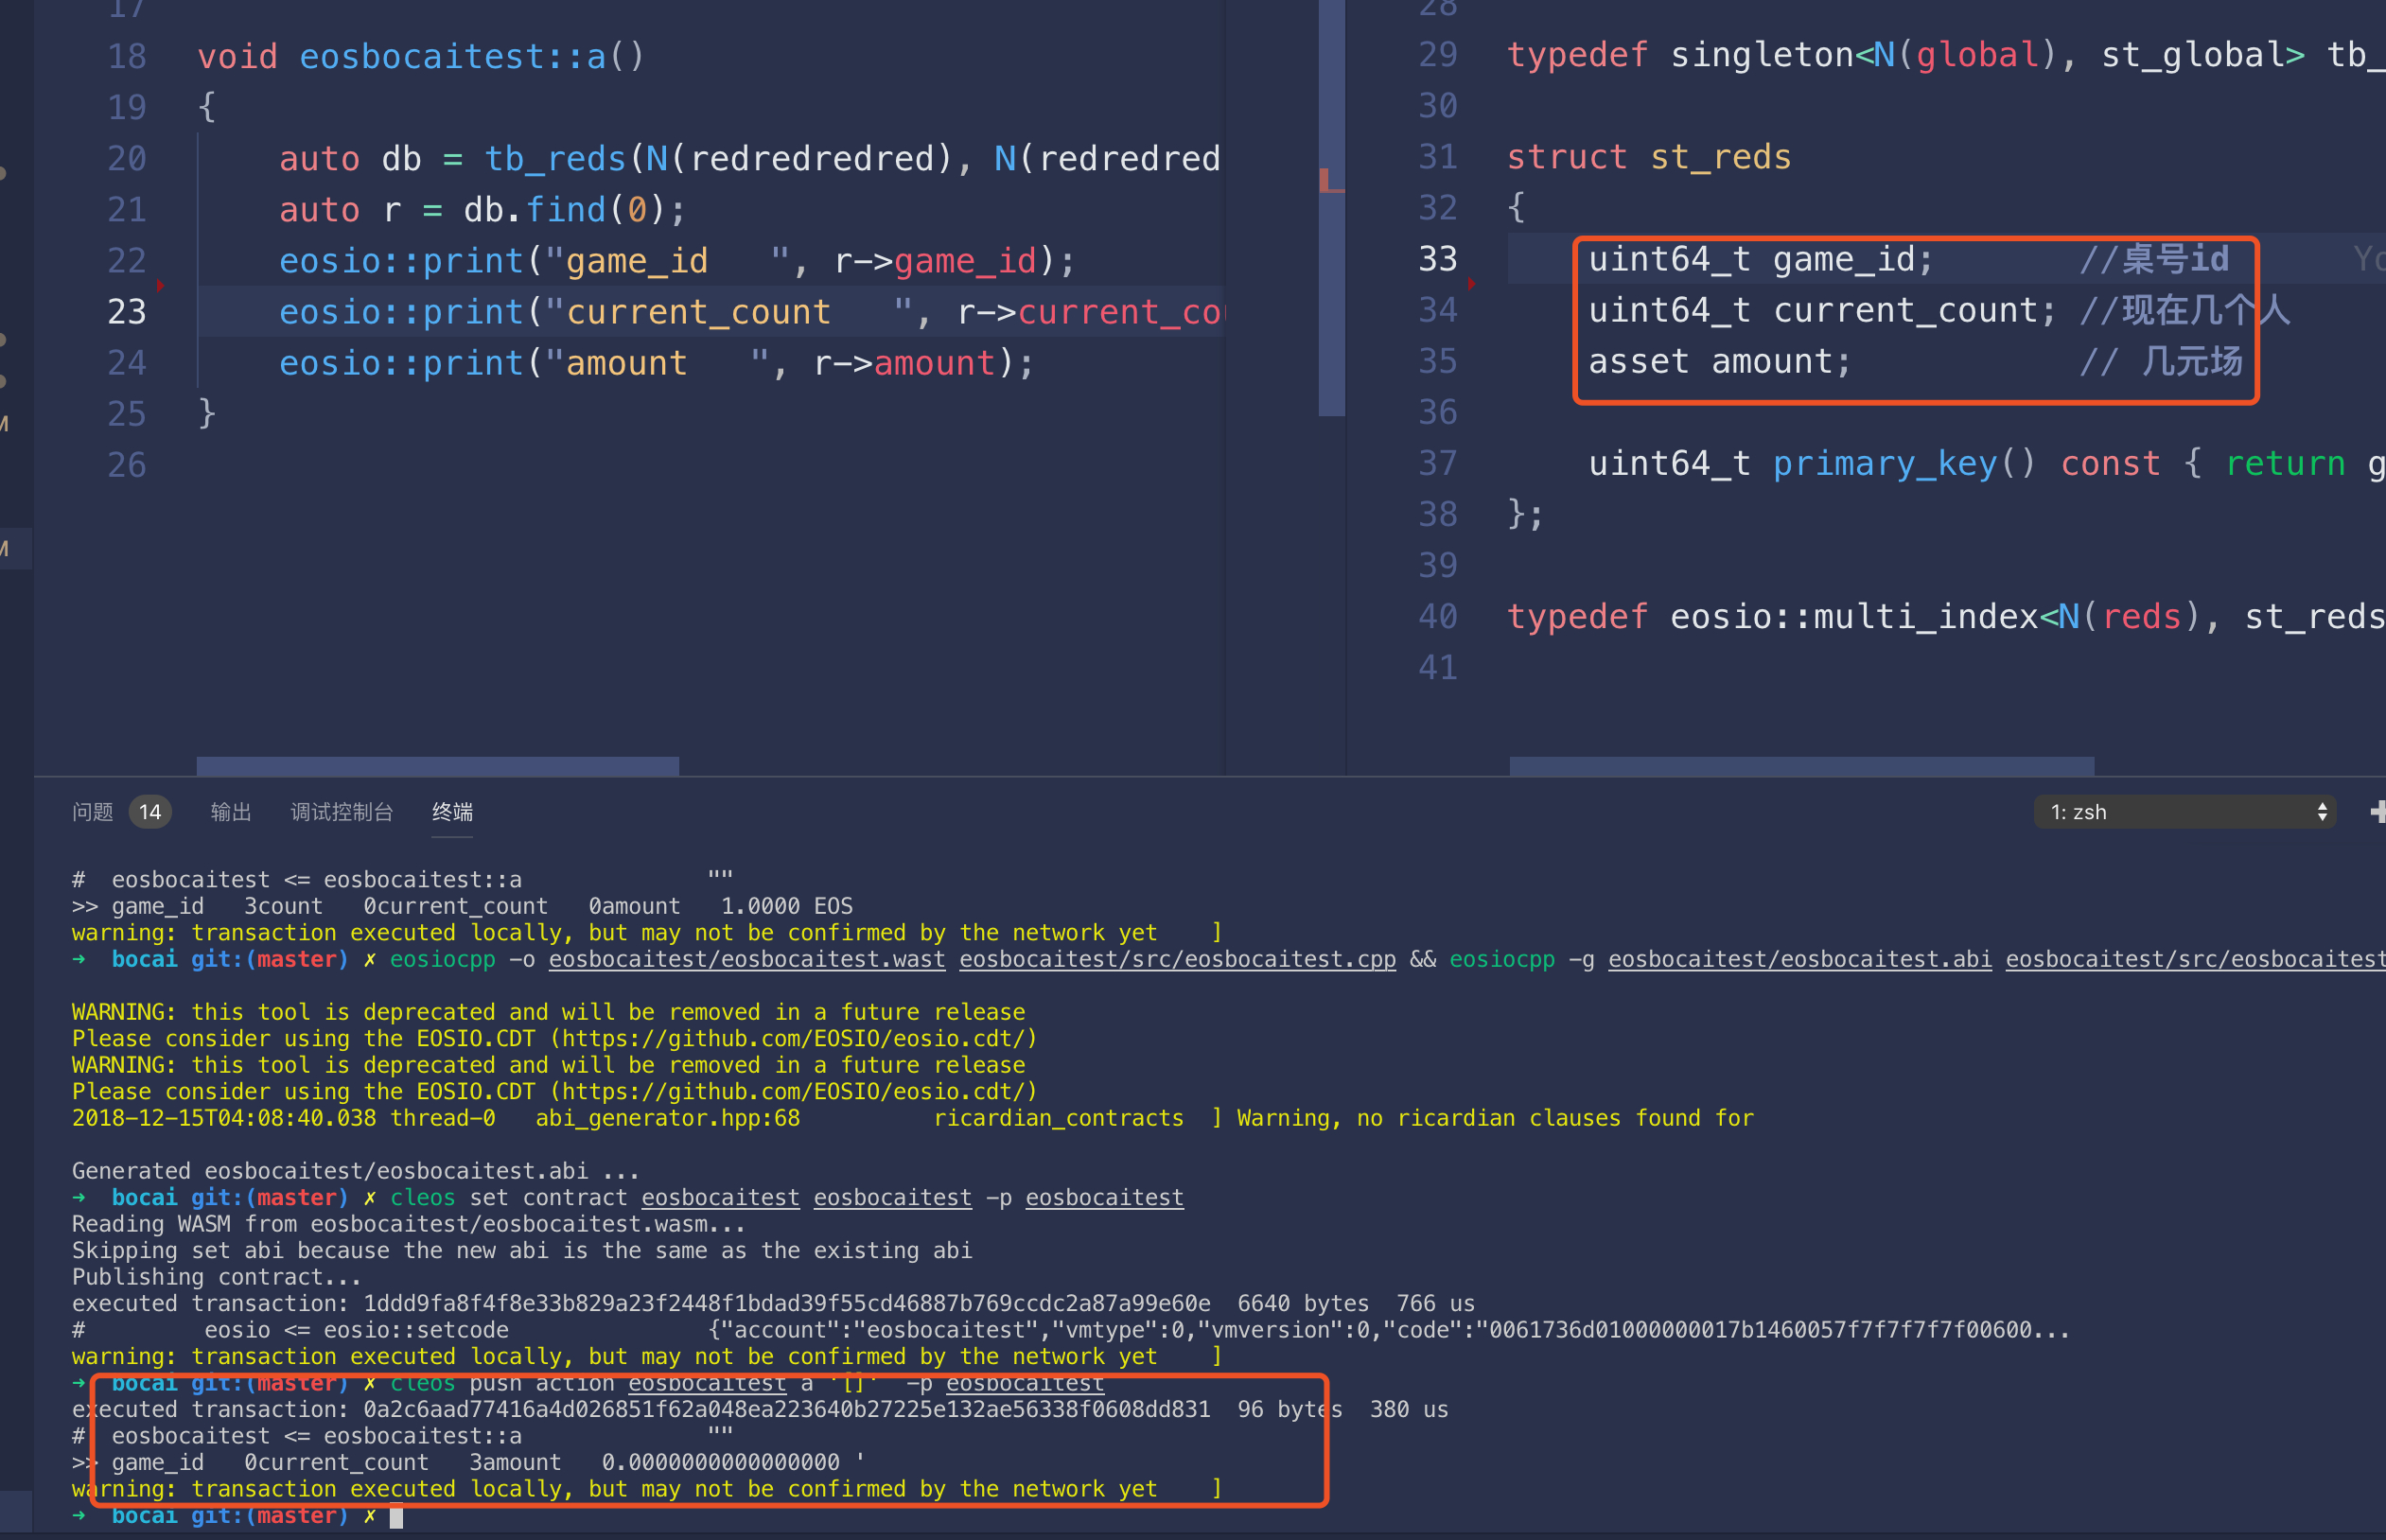Switch to the 问题 problems tab
The image size is (2386, 1540).
tap(92, 812)
